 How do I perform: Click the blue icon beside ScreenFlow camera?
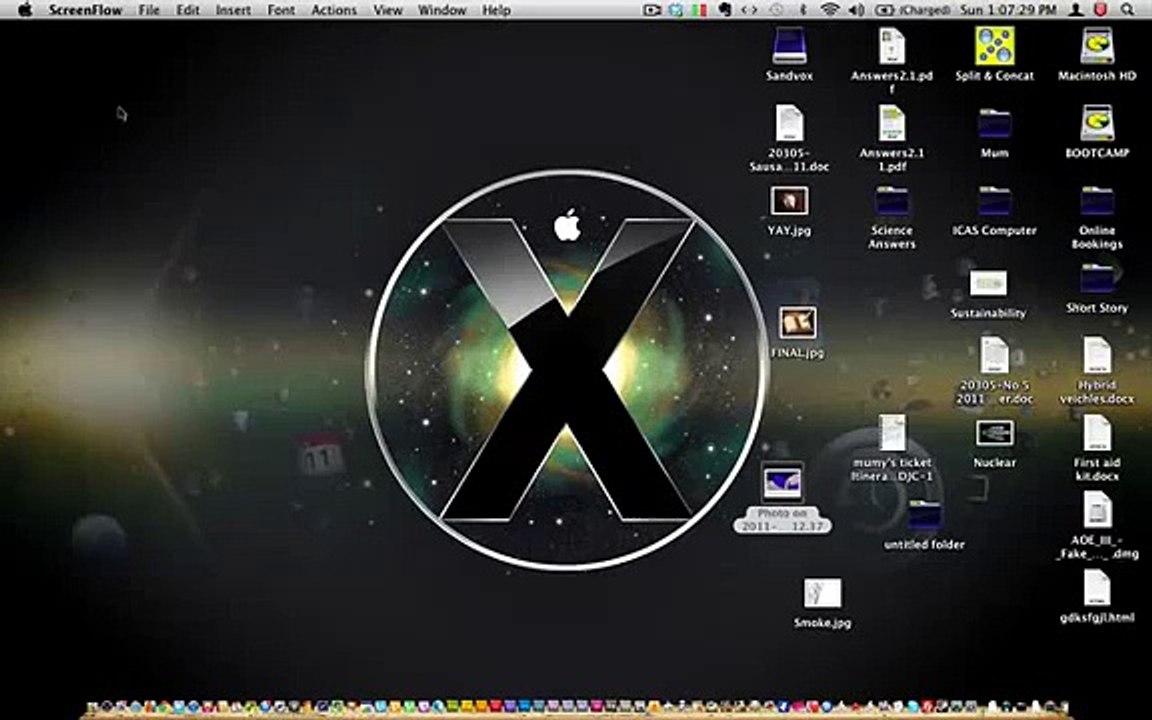[x=676, y=10]
